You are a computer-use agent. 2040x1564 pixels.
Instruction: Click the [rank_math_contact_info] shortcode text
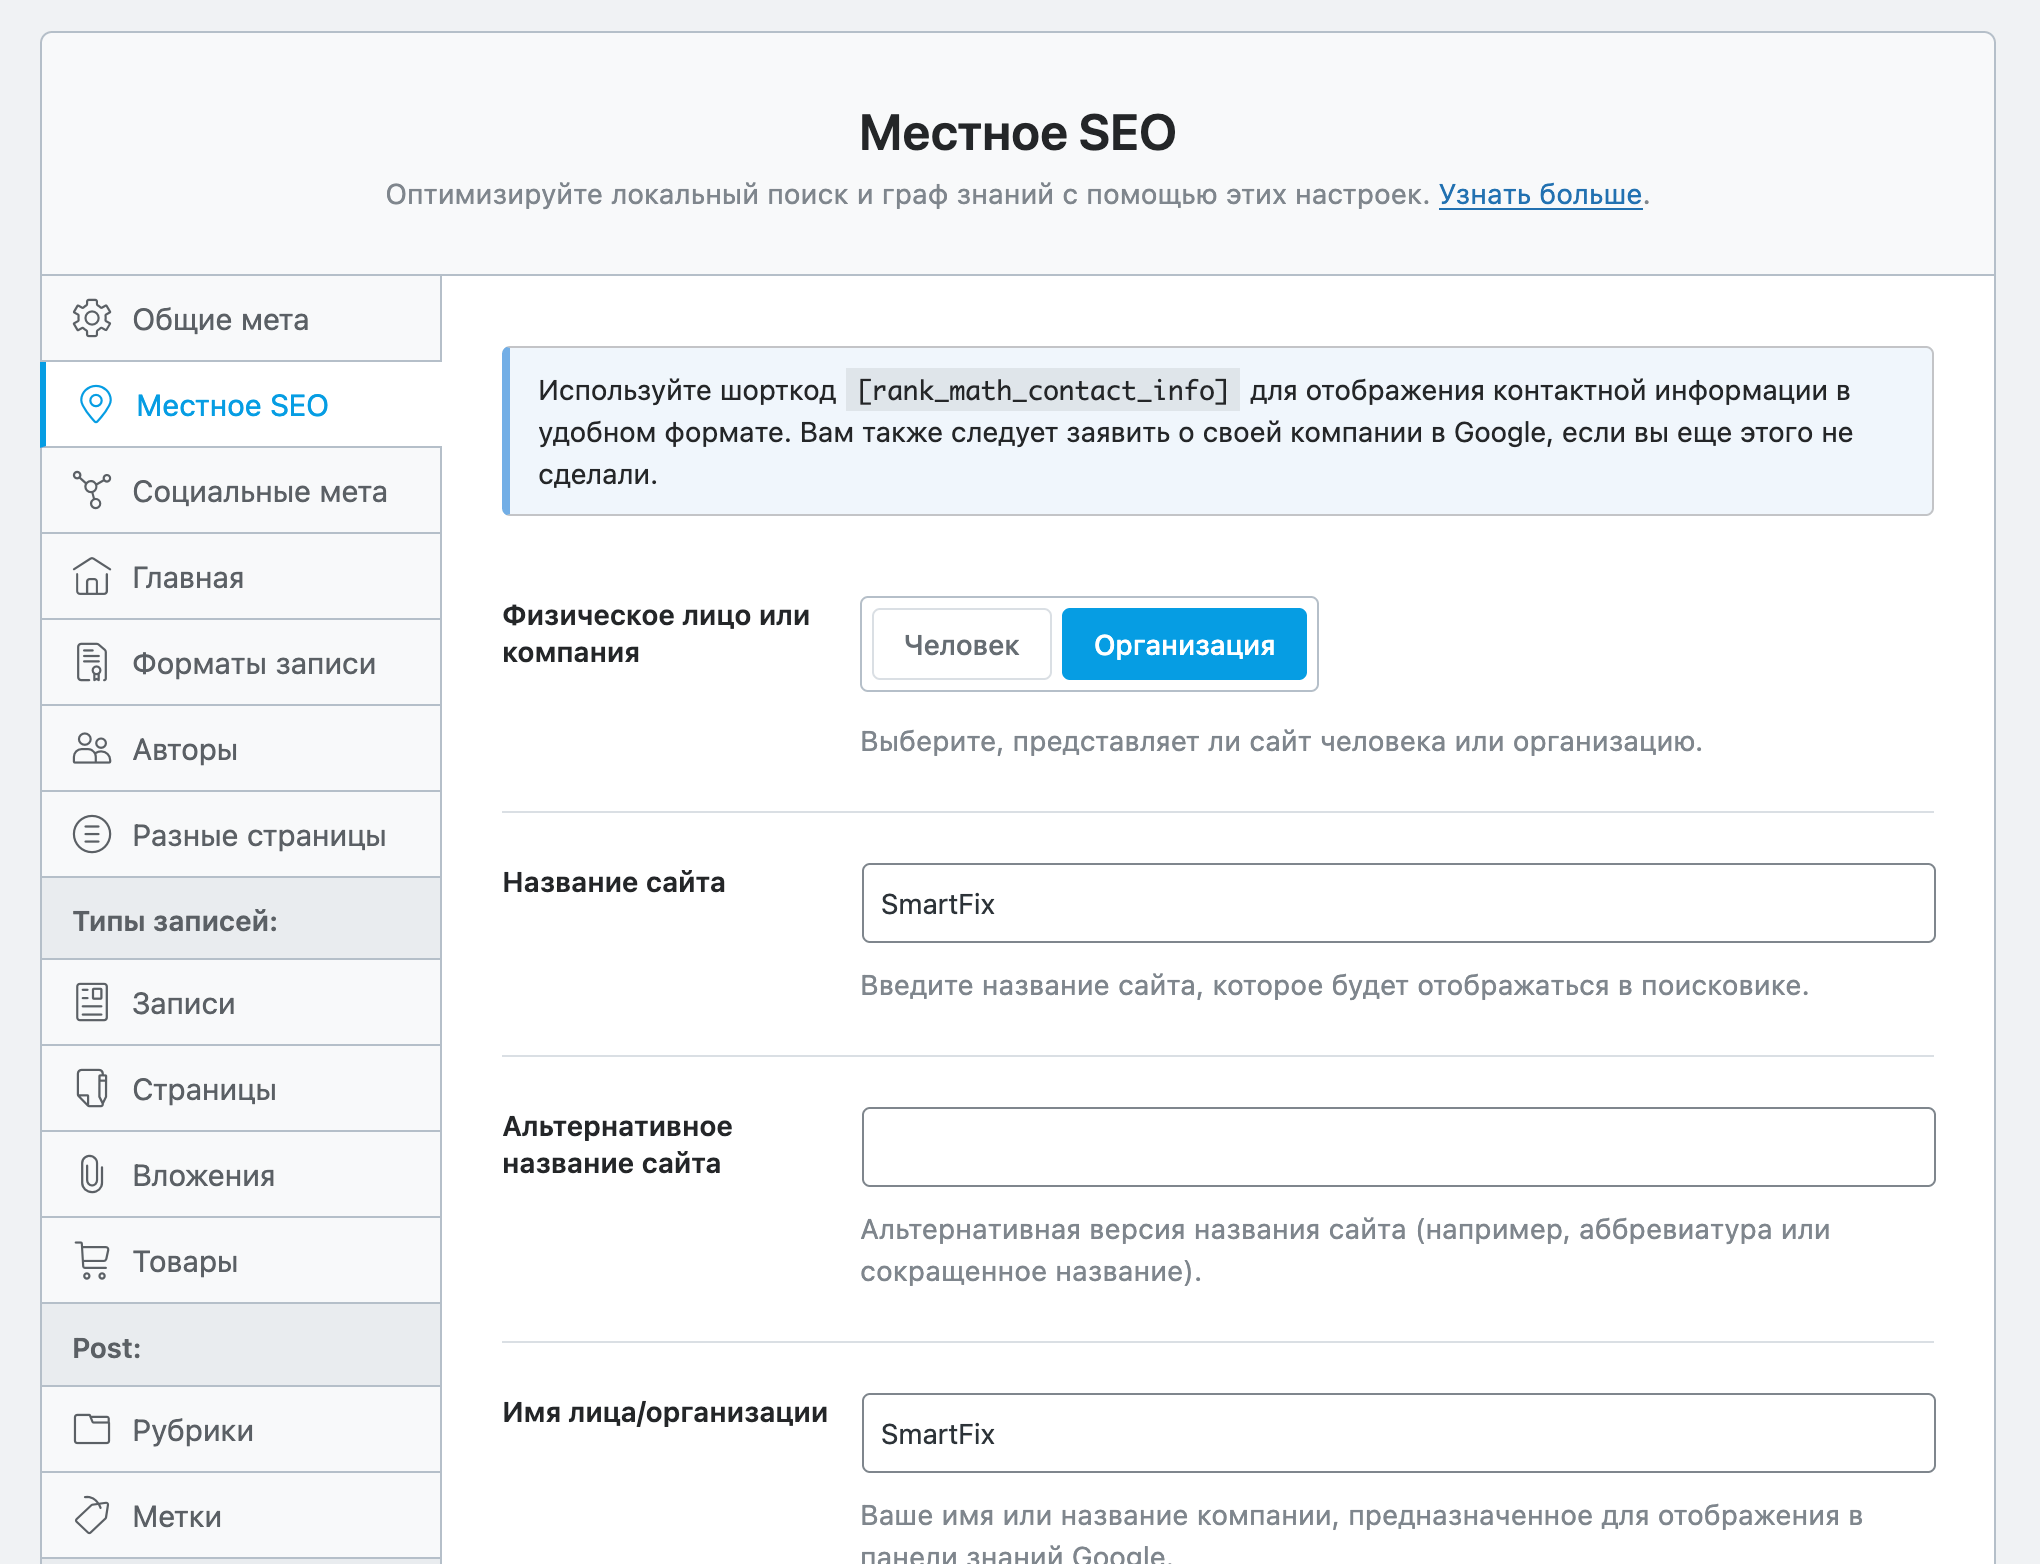[1043, 390]
